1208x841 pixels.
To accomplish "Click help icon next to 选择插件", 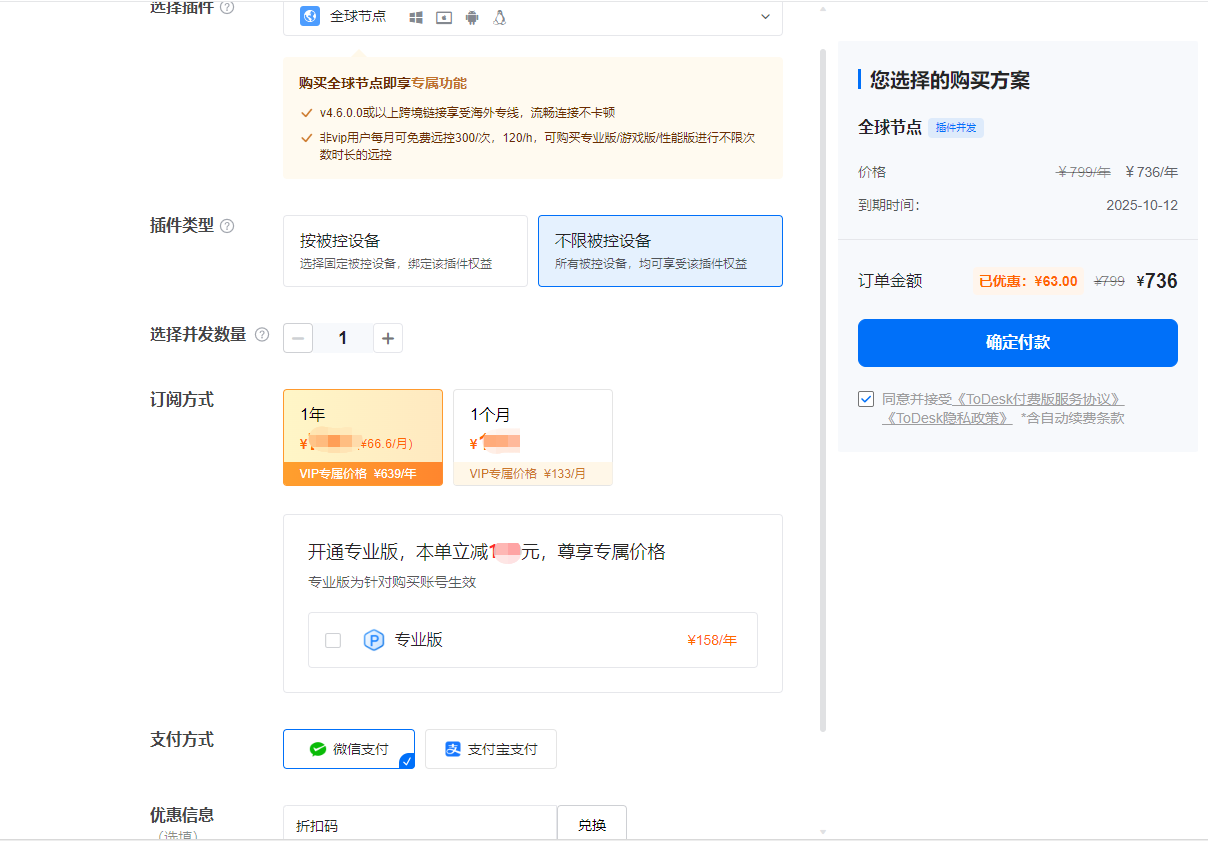I will click(227, 7).
